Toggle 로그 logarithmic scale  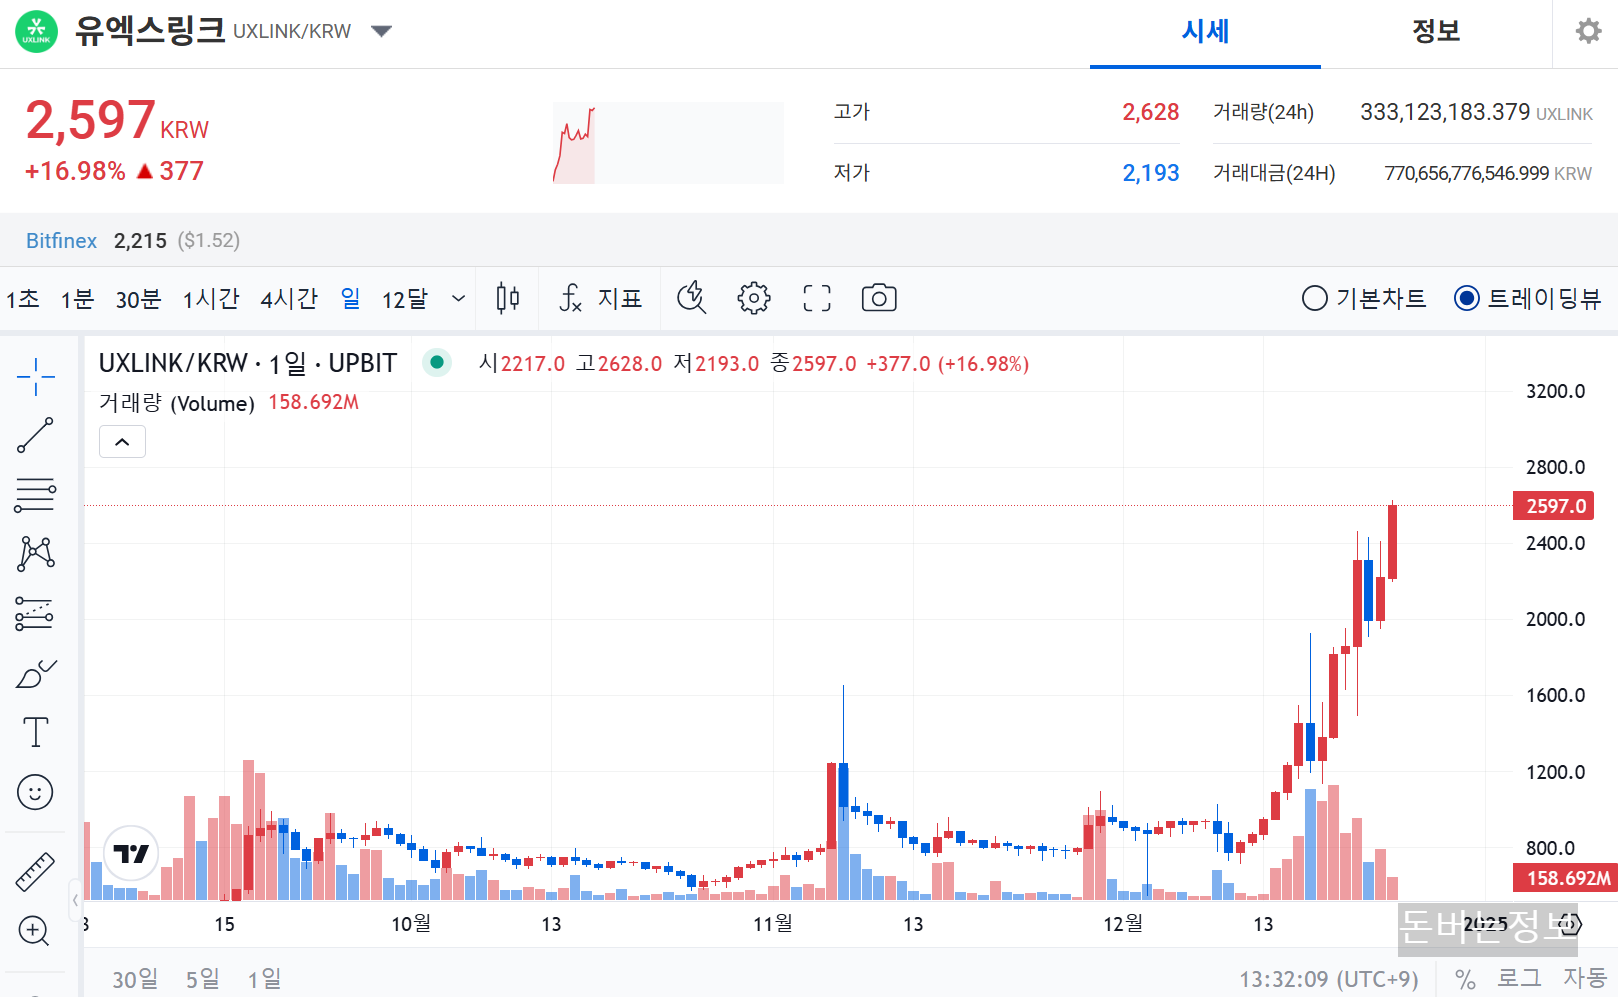(x=1519, y=978)
